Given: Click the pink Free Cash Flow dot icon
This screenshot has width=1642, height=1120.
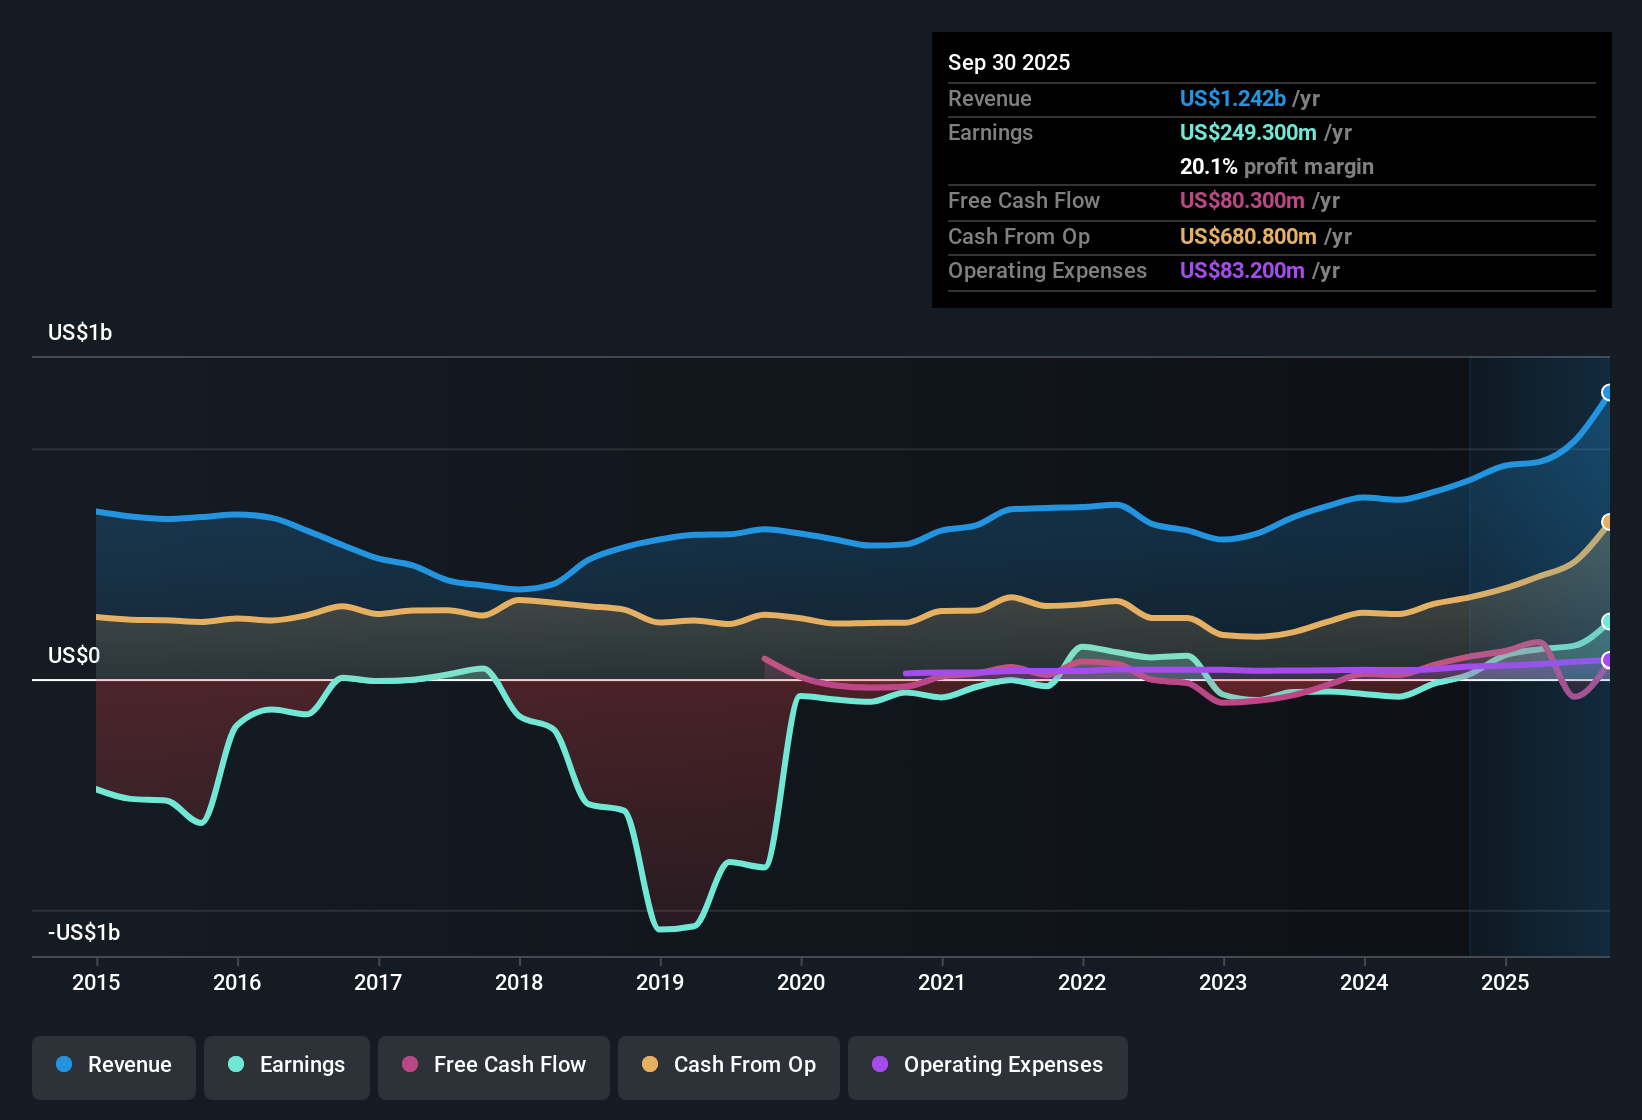Looking at the screenshot, I should click(x=410, y=1065).
